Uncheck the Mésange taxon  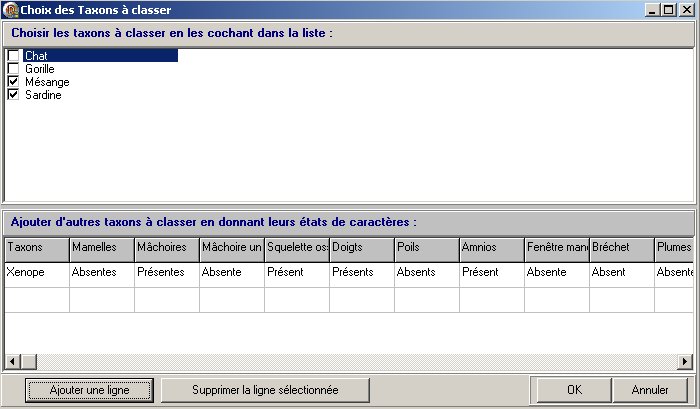point(13,82)
